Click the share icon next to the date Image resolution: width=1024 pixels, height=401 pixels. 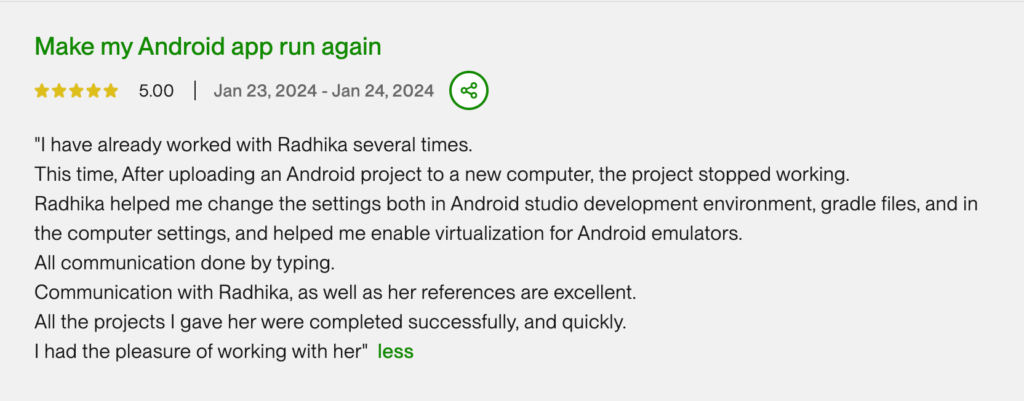coord(468,91)
